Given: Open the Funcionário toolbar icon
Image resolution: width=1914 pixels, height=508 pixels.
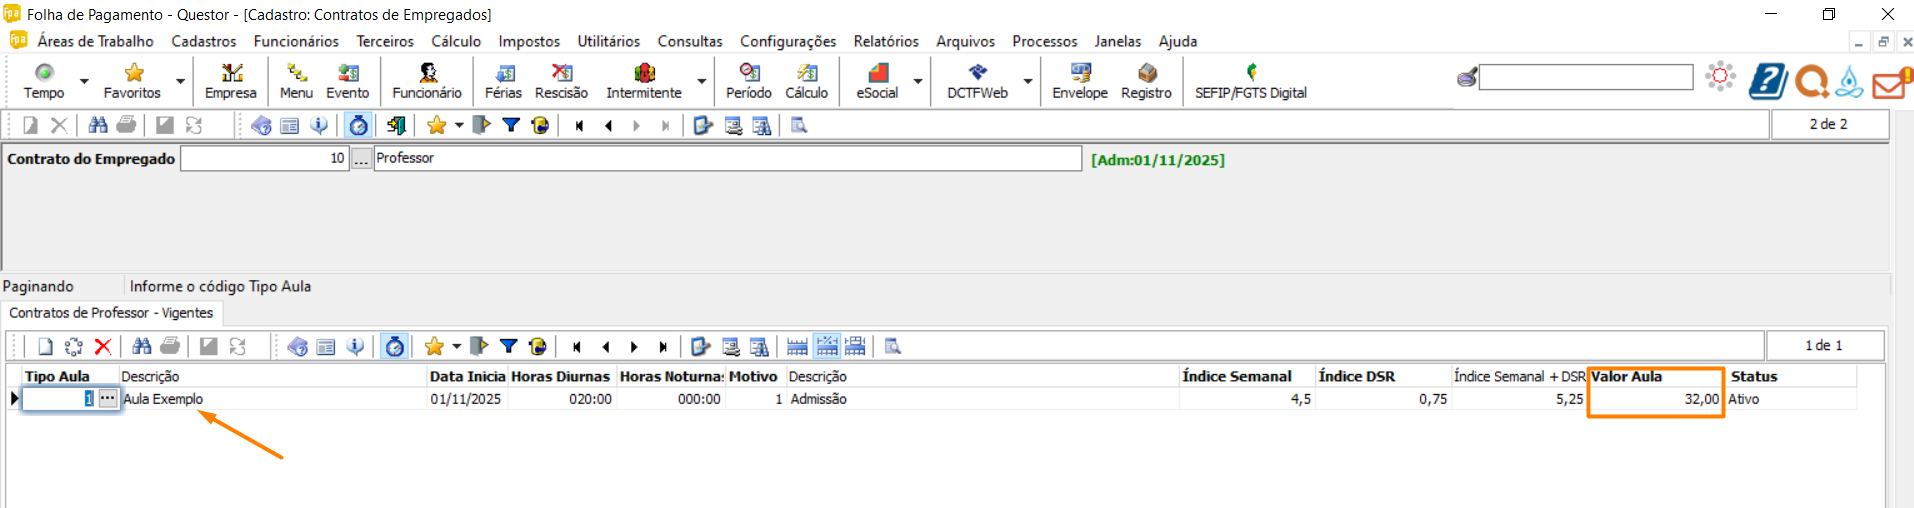Looking at the screenshot, I should (427, 80).
